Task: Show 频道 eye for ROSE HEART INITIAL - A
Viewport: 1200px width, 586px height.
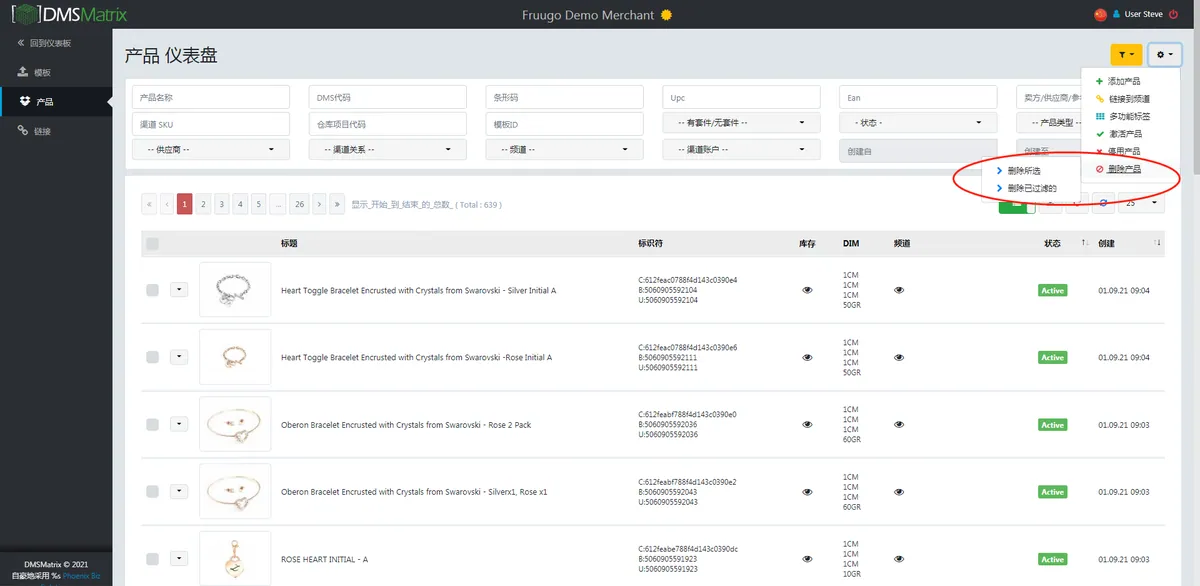Action: [899, 559]
